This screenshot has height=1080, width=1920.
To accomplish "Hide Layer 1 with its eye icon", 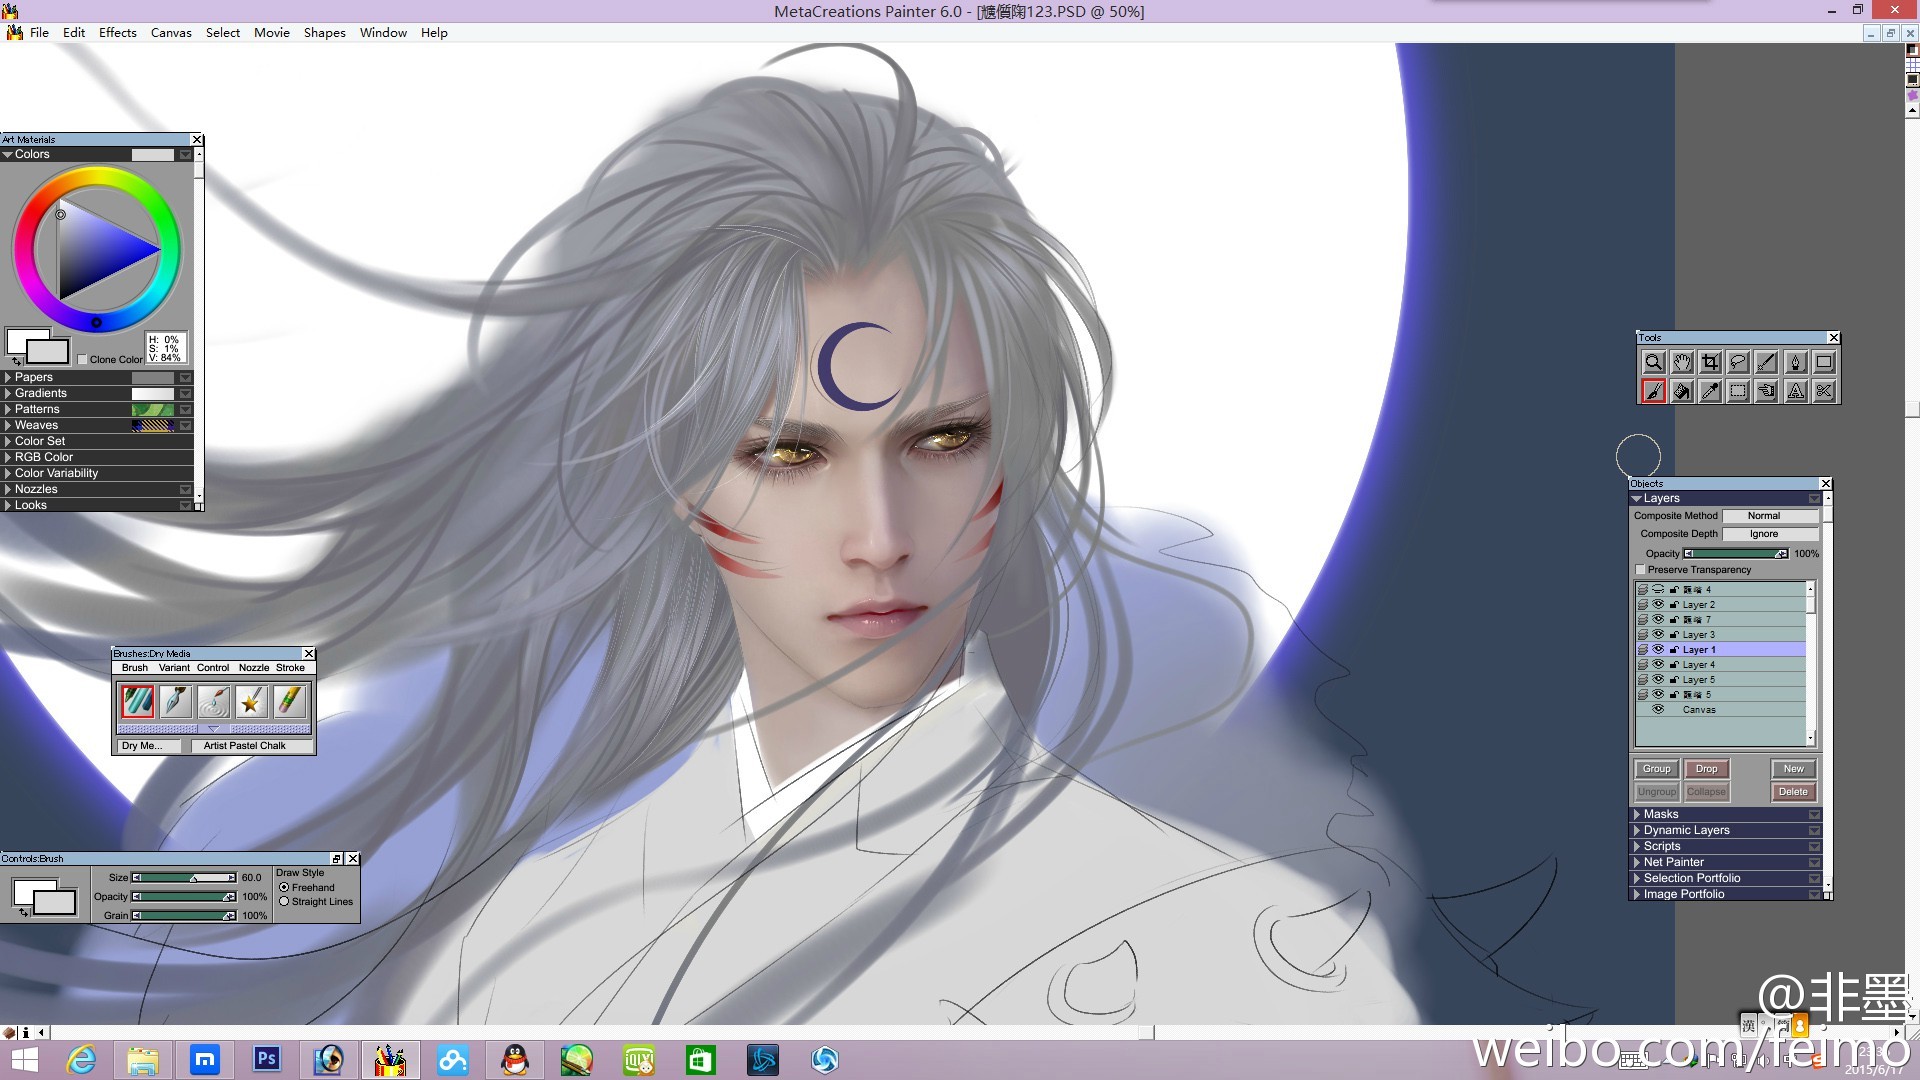I will click(x=1658, y=650).
